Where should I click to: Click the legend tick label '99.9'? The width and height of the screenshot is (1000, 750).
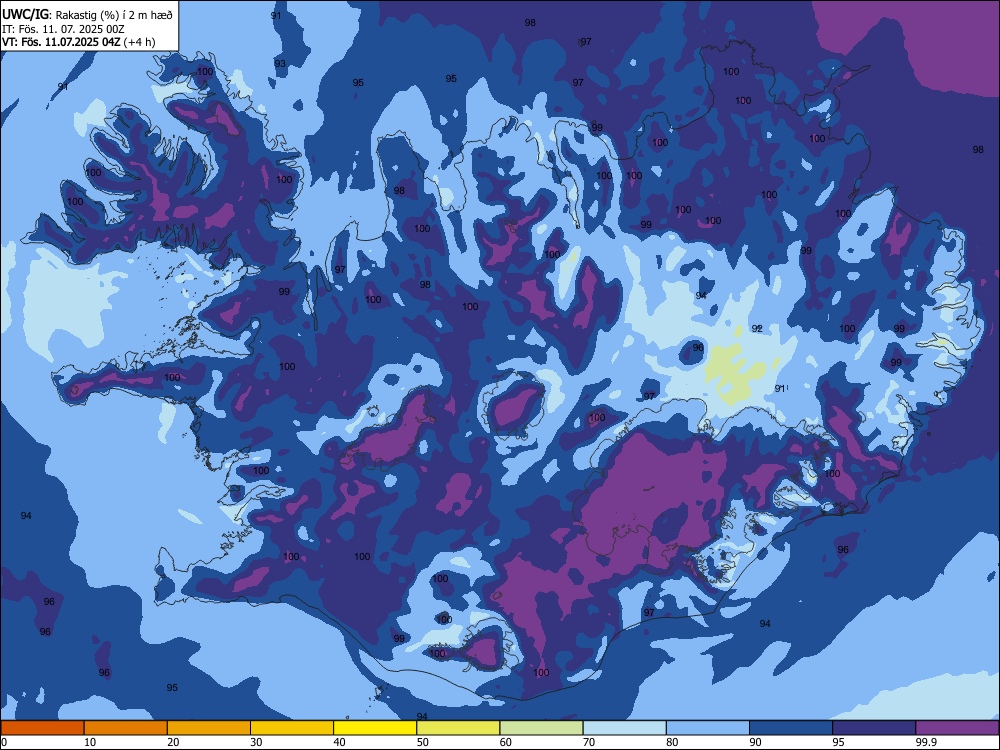click(x=926, y=742)
